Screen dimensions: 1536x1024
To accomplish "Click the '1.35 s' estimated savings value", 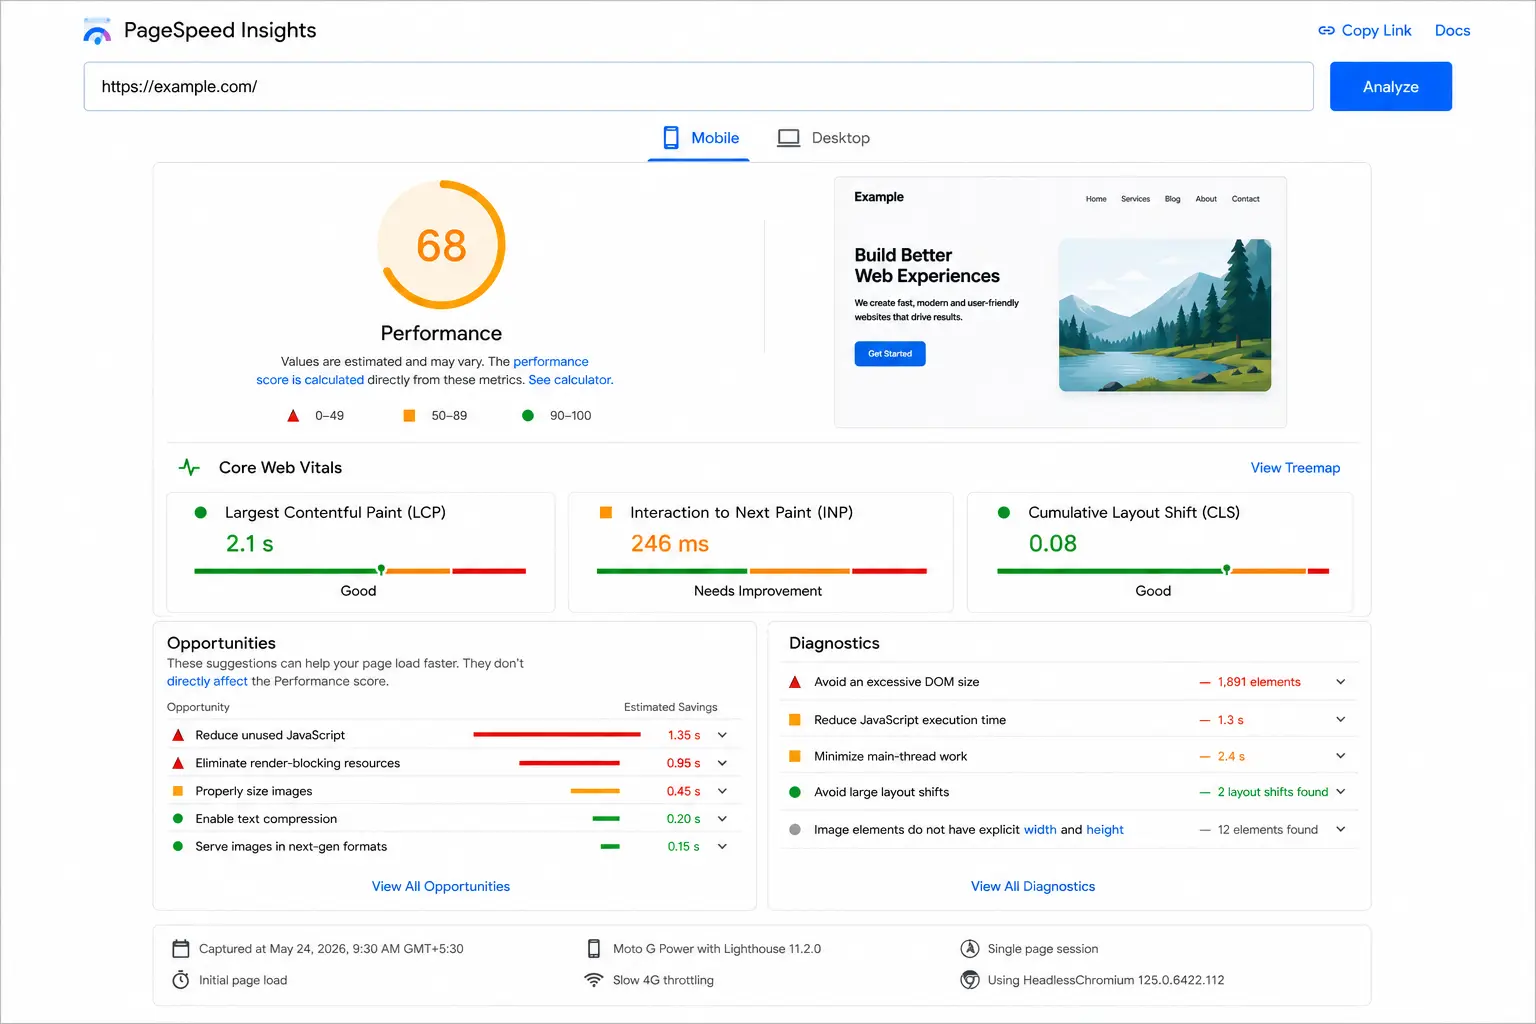I will [684, 735].
